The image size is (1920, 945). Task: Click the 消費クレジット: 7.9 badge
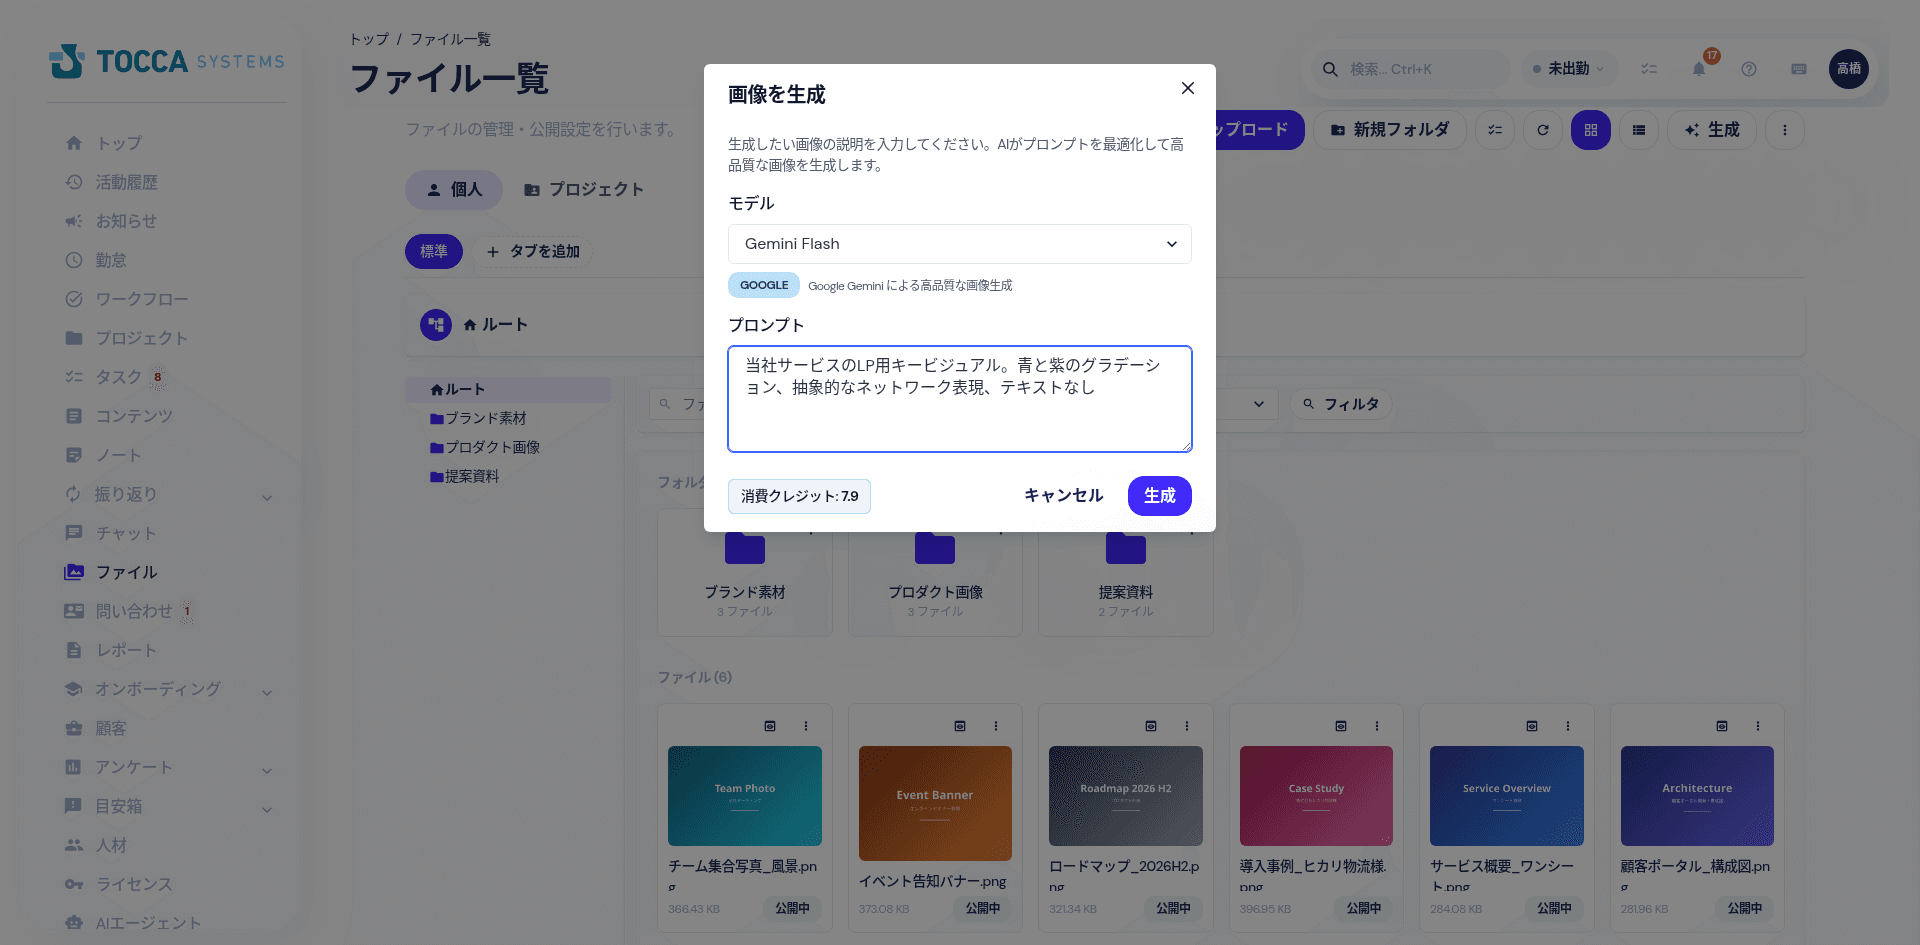799,496
